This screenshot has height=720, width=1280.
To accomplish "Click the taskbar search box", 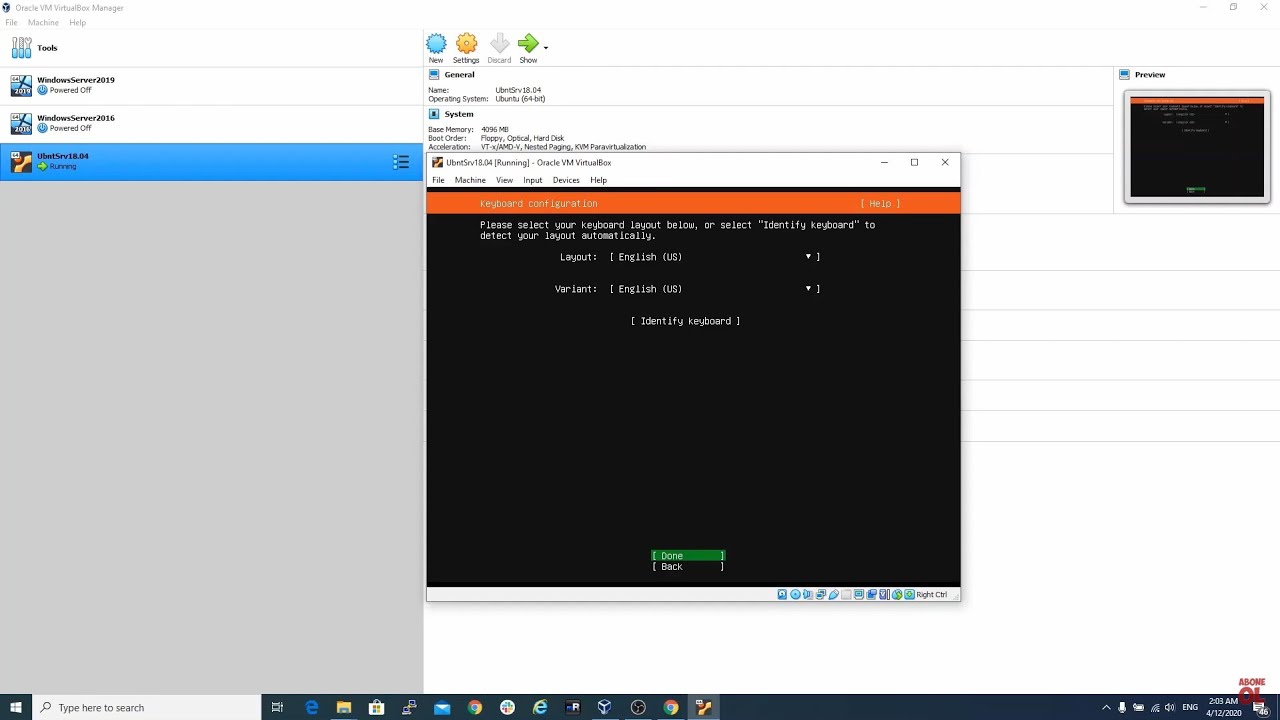I will pos(147,707).
